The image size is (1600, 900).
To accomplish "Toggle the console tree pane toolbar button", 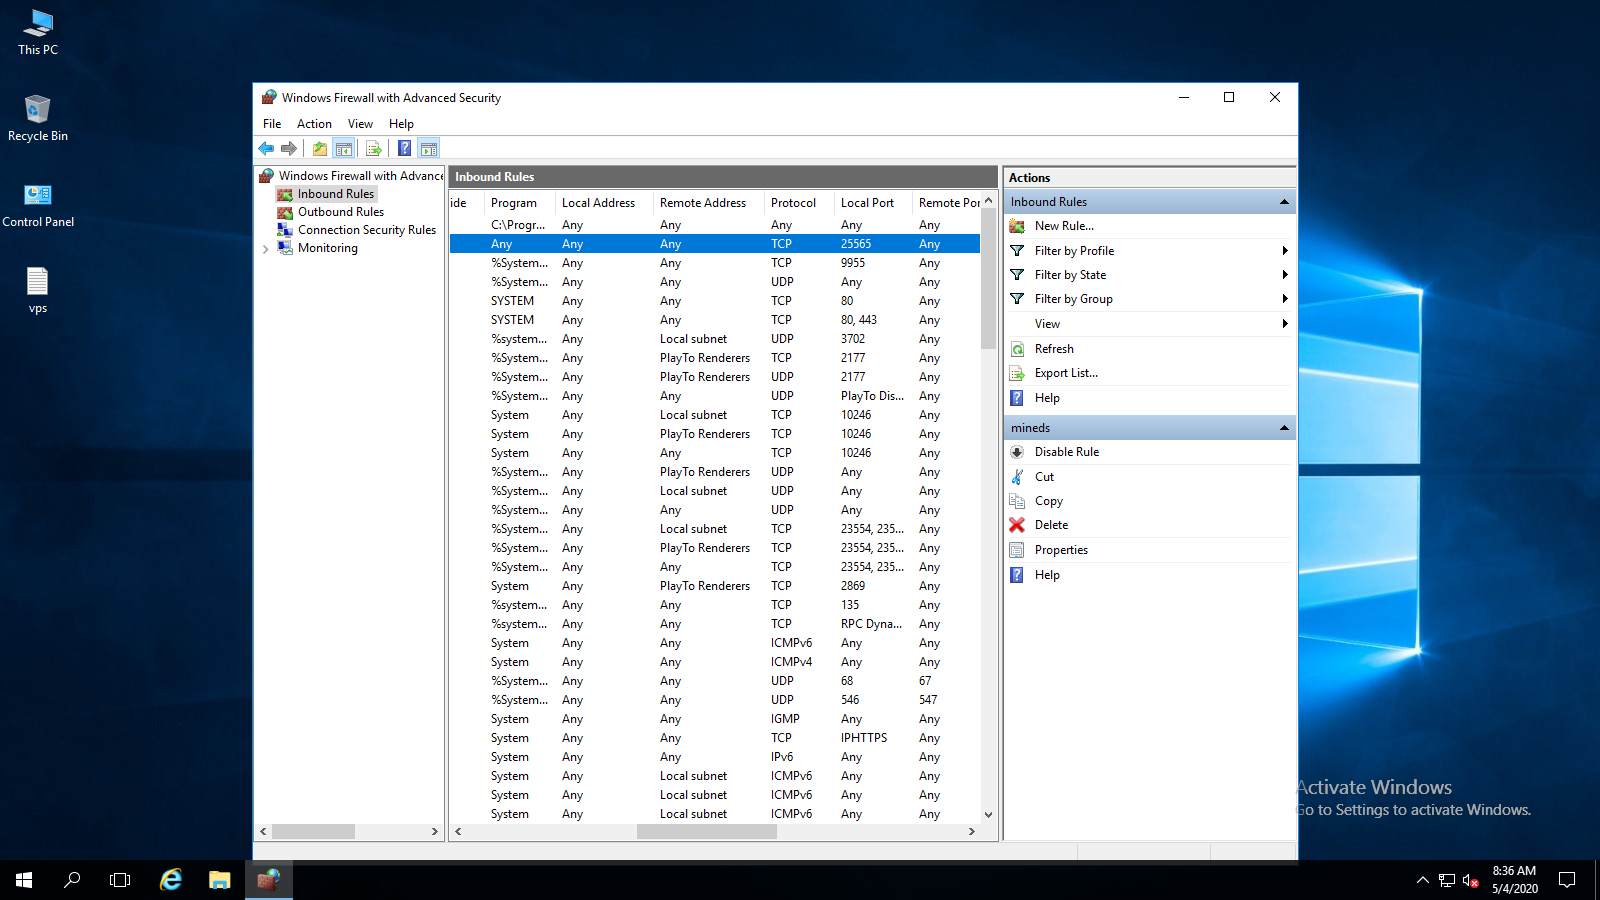I will [x=344, y=149].
